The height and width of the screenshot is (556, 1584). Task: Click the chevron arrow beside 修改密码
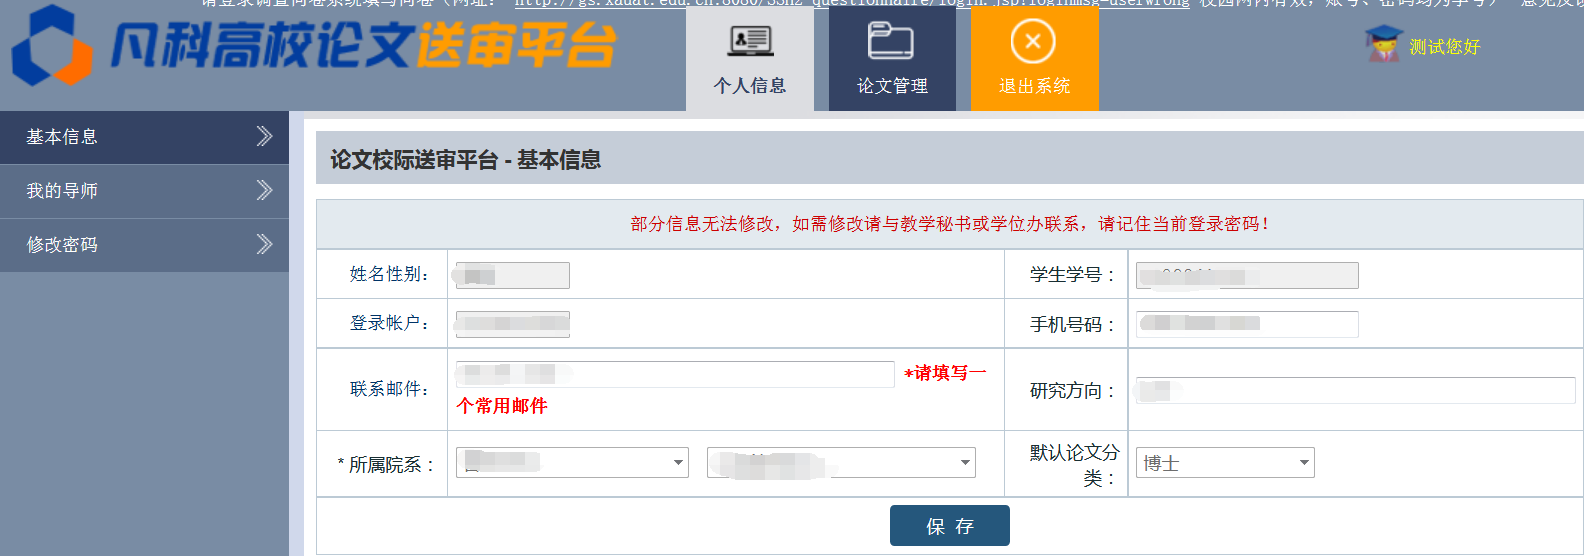coord(264,244)
